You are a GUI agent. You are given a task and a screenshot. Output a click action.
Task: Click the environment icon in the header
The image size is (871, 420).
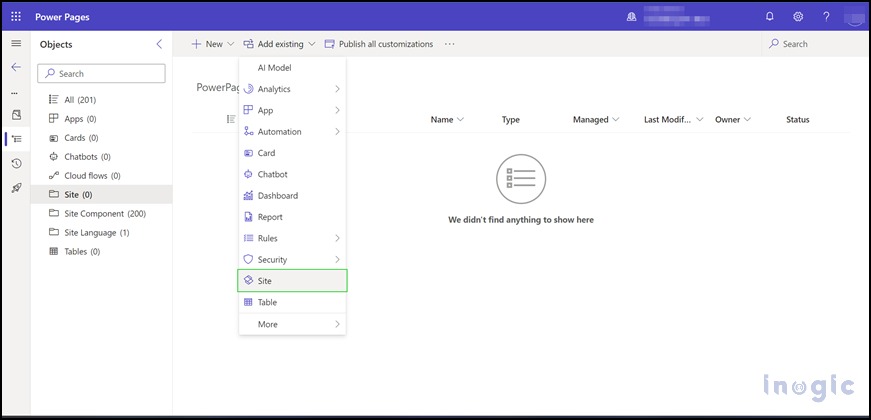tap(632, 17)
